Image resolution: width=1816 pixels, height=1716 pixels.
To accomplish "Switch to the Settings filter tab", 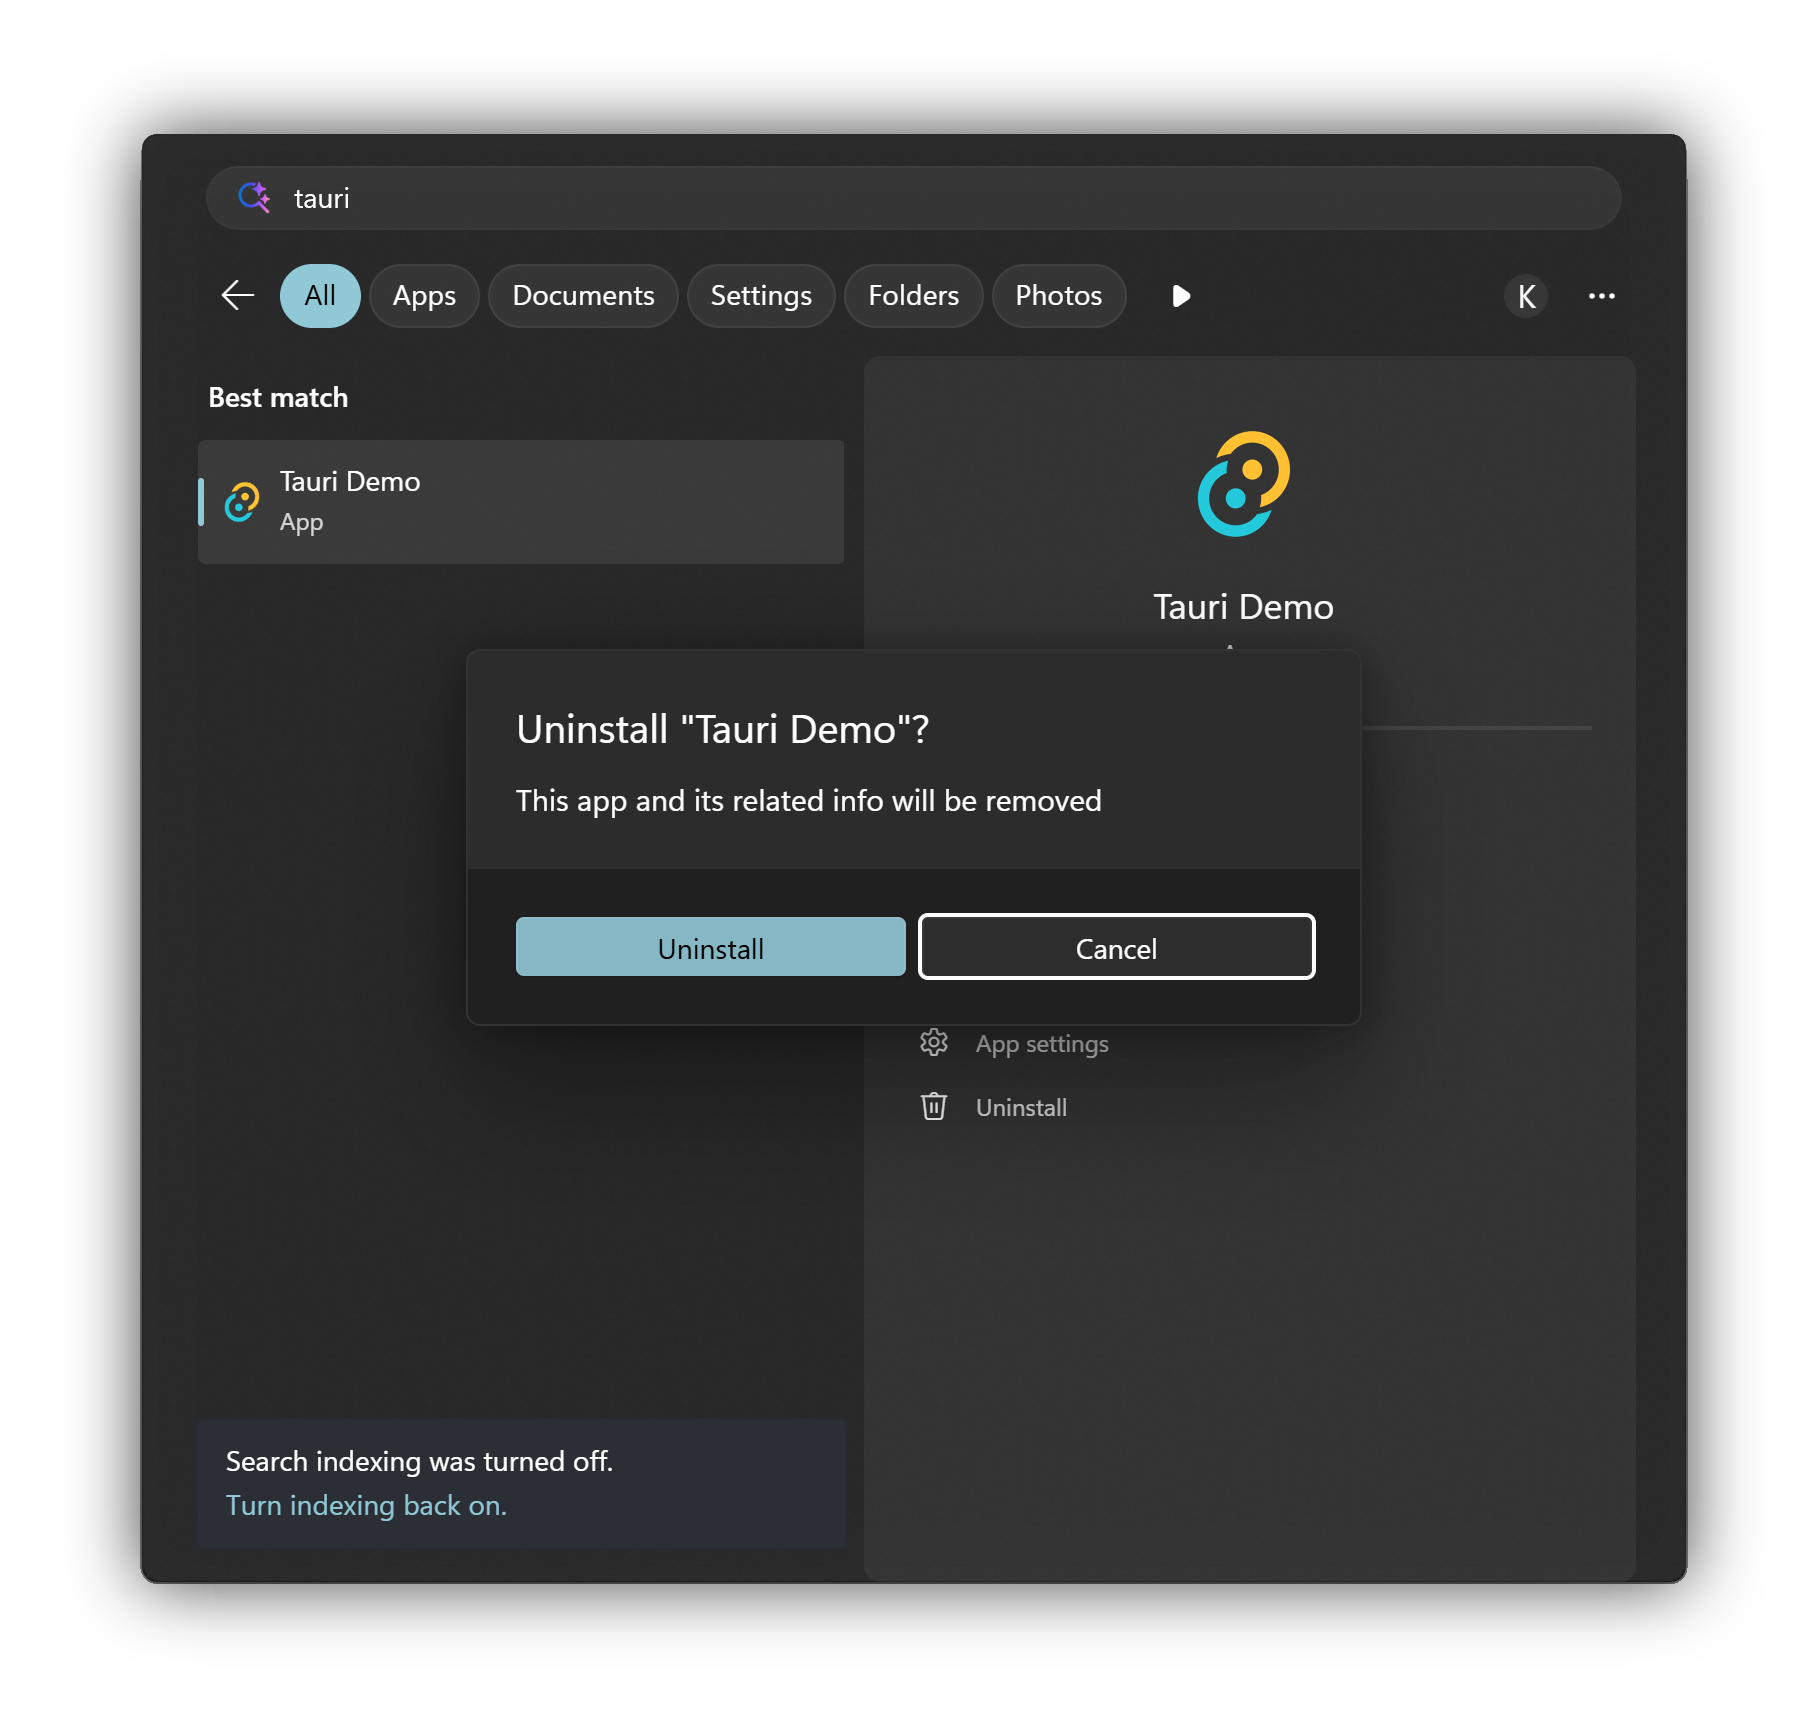I will pos(761,296).
